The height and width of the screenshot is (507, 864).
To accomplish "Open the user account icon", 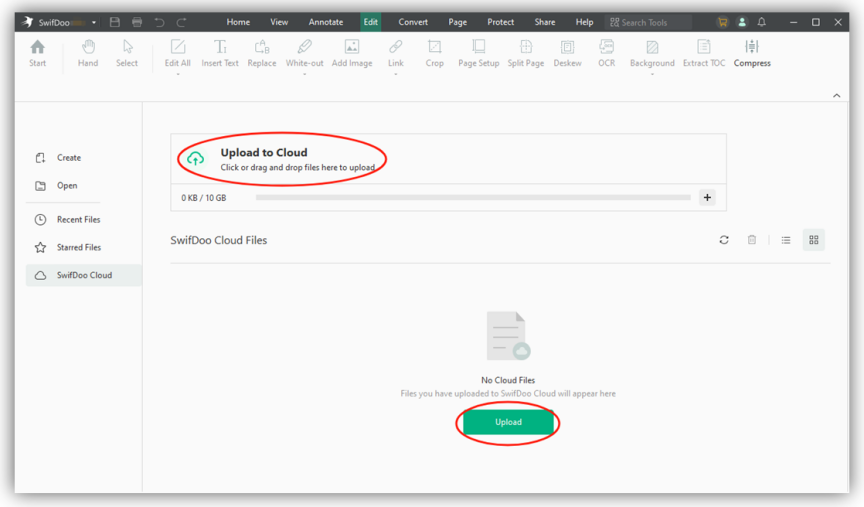I will coord(742,22).
